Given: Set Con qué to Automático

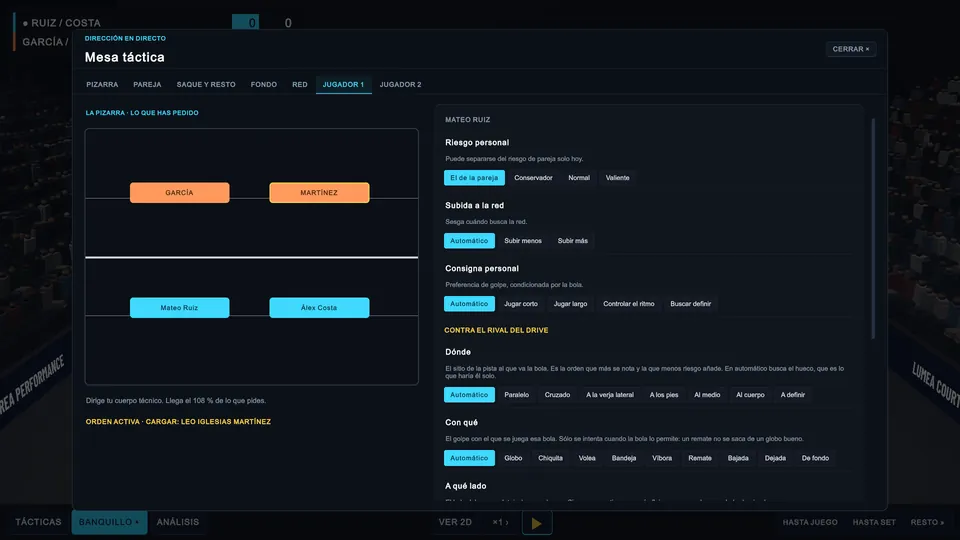Looking at the screenshot, I should pos(469,458).
